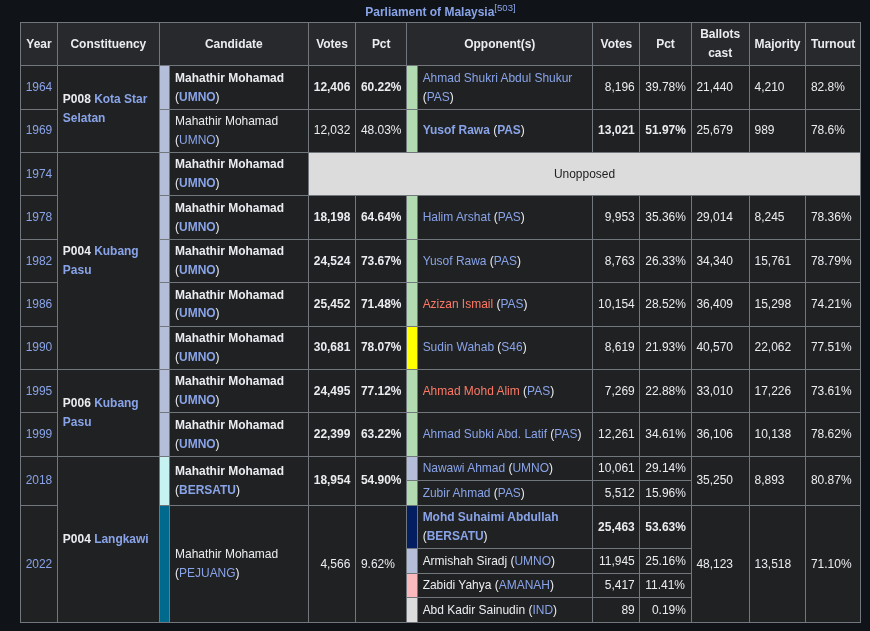The height and width of the screenshot is (631, 870).
Task: Open the bold Yusof Rawa link in 1969 row
Action: 456,130
